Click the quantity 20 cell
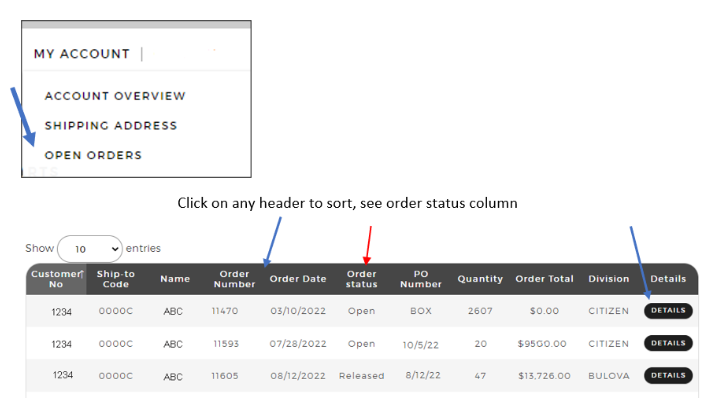This screenshot has height=407, width=709. click(480, 344)
